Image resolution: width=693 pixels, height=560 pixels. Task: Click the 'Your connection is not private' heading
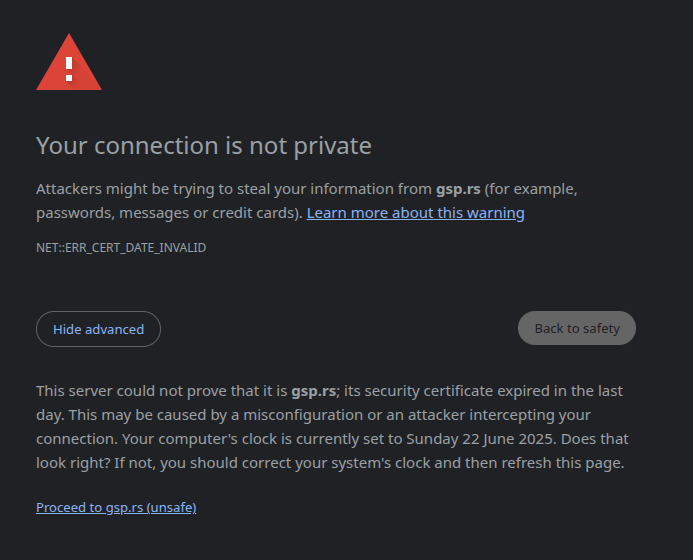point(204,145)
